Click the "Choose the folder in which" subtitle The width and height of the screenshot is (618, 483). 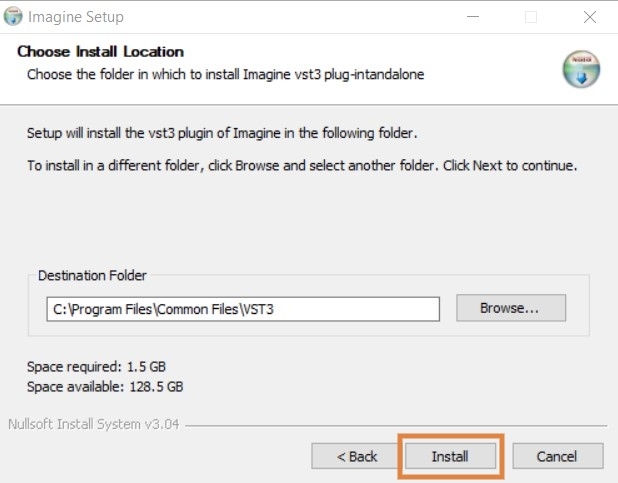[x=225, y=74]
